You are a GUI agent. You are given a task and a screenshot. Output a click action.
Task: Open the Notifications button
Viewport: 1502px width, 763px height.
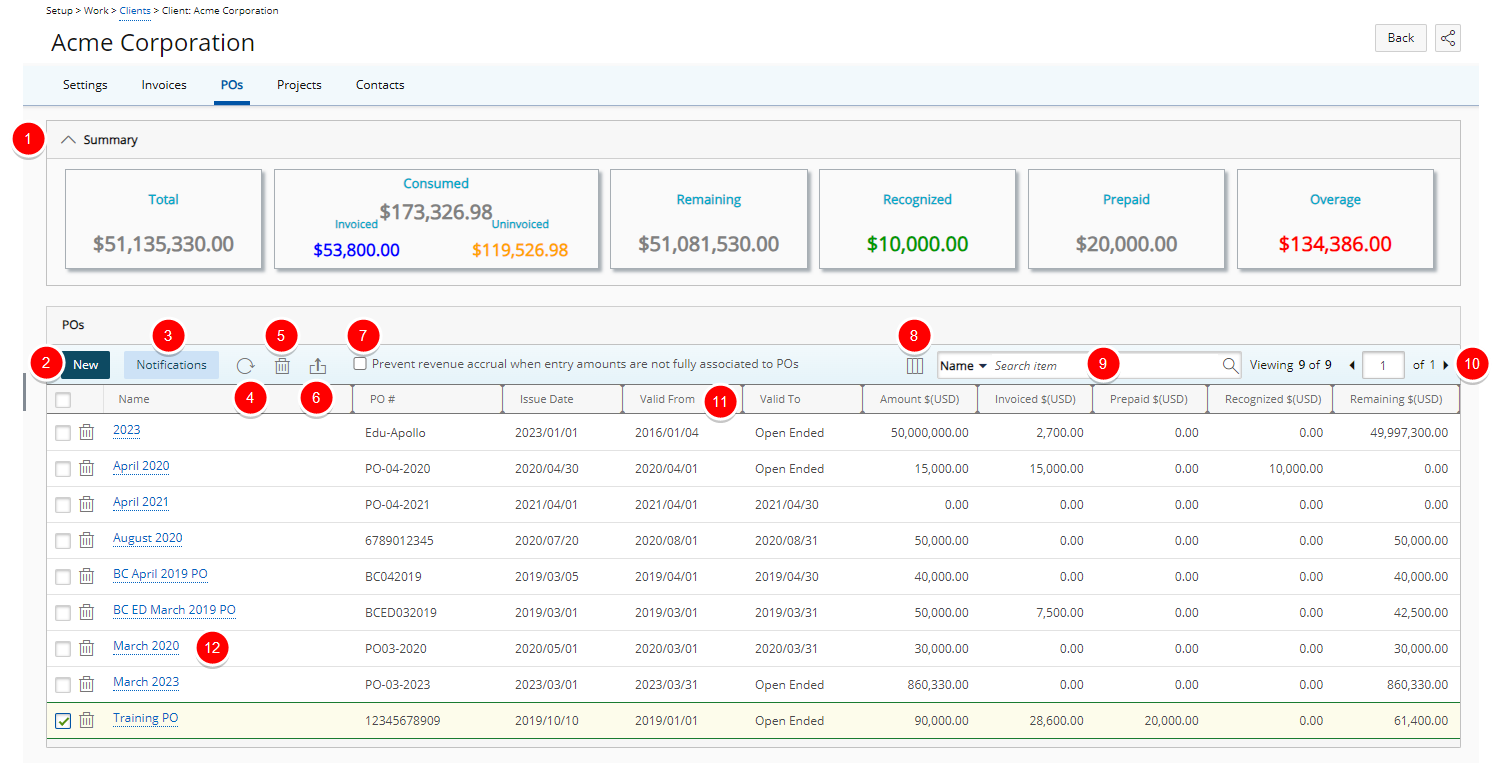(x=171, y=365)
